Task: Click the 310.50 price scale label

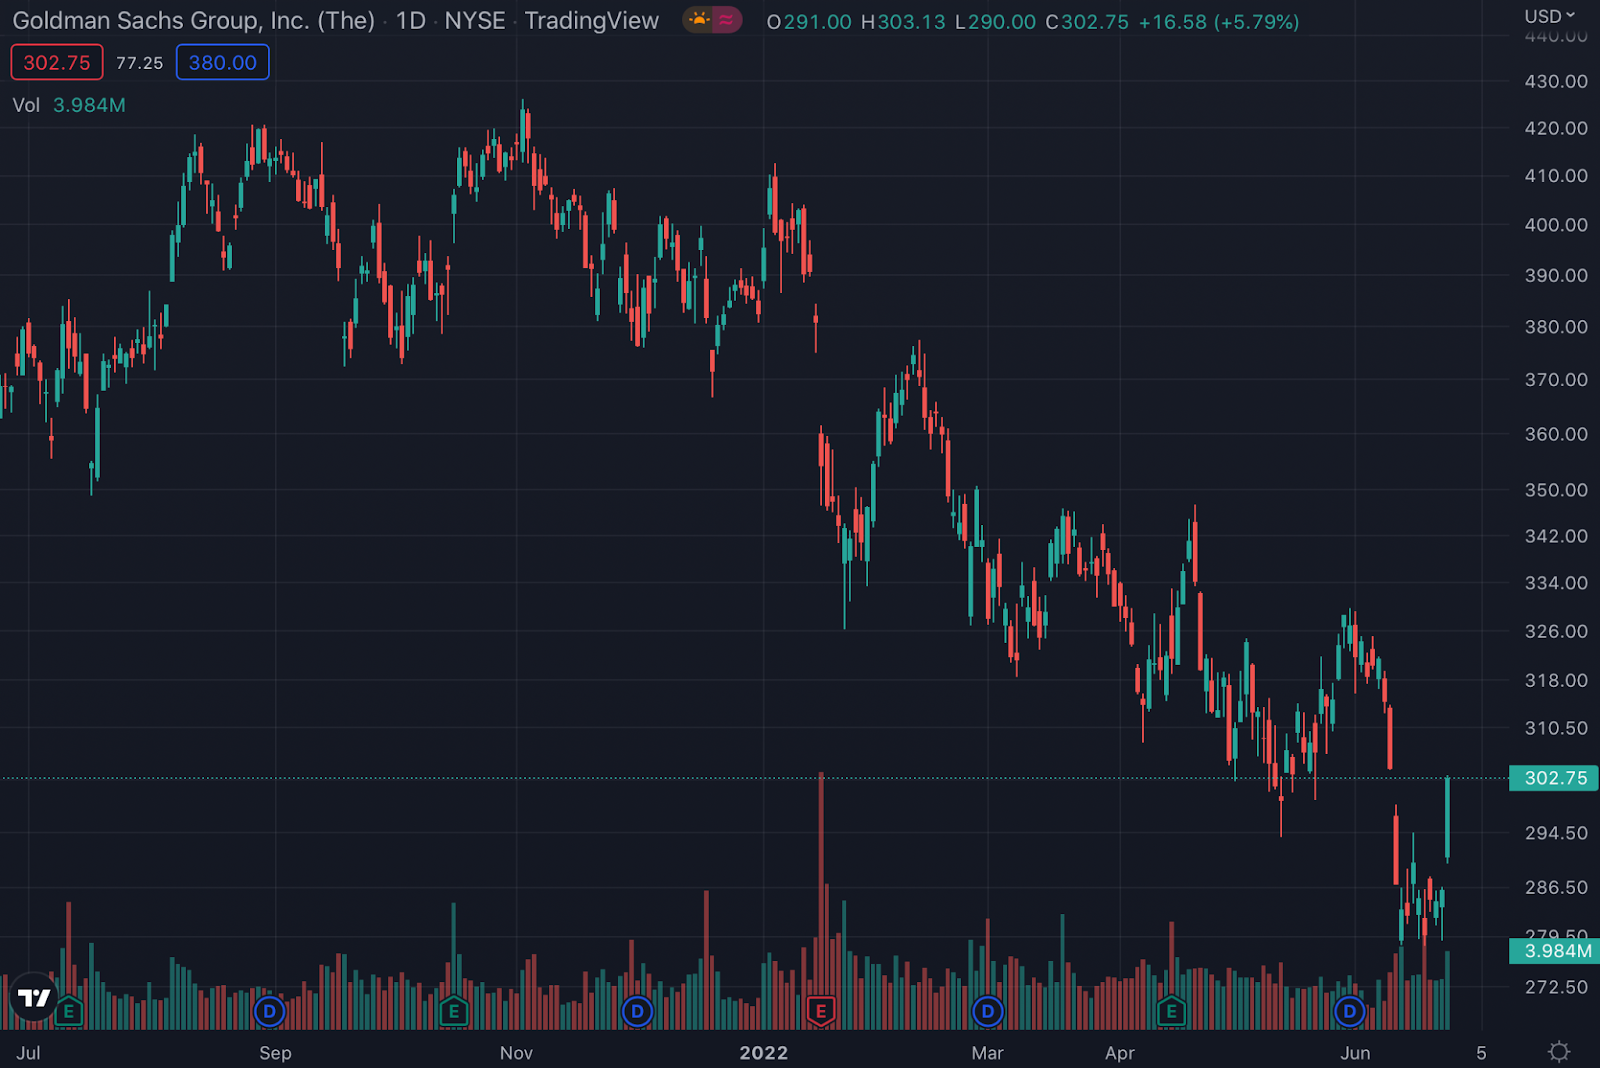Action: 1556,728
